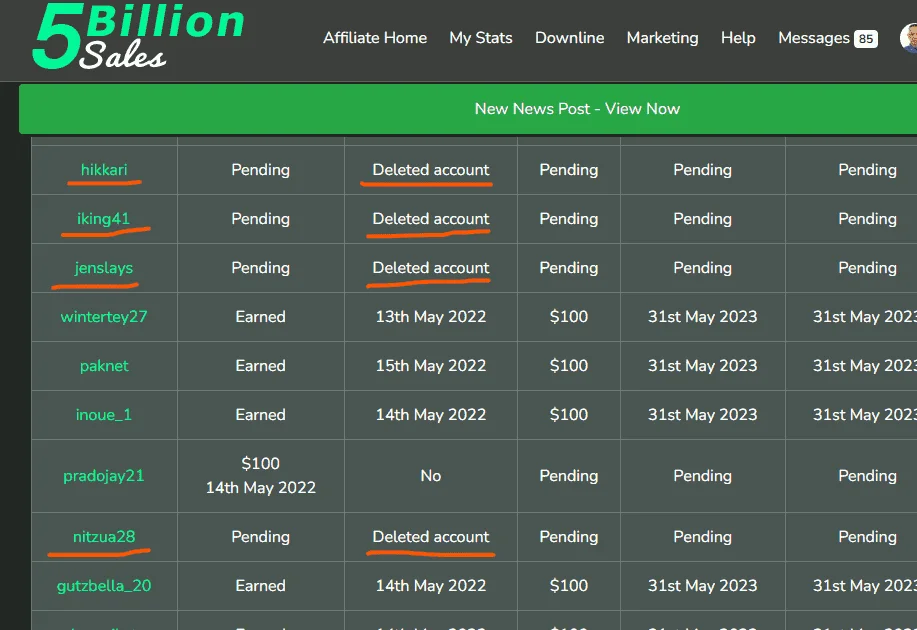This screenshot has width=917, height=630.
Task: Select hikkari's Deleted account cell
Action: pyautogui.click(x=431, y=170)
